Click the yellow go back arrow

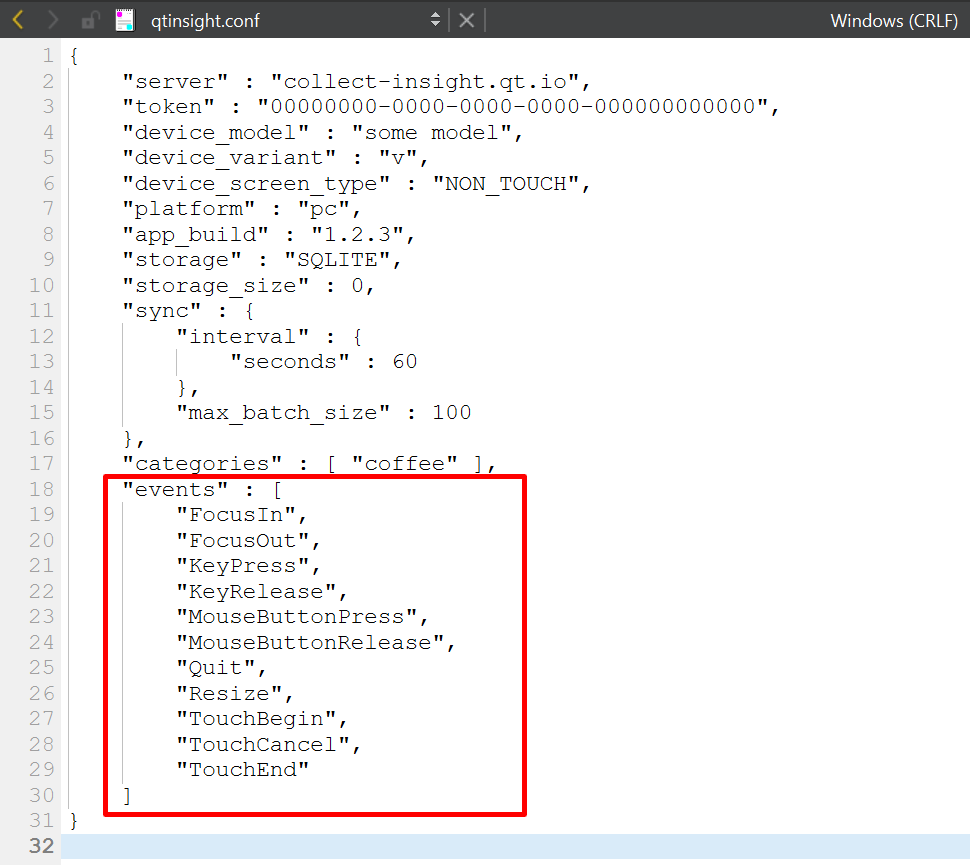click(x=18, y=19)
